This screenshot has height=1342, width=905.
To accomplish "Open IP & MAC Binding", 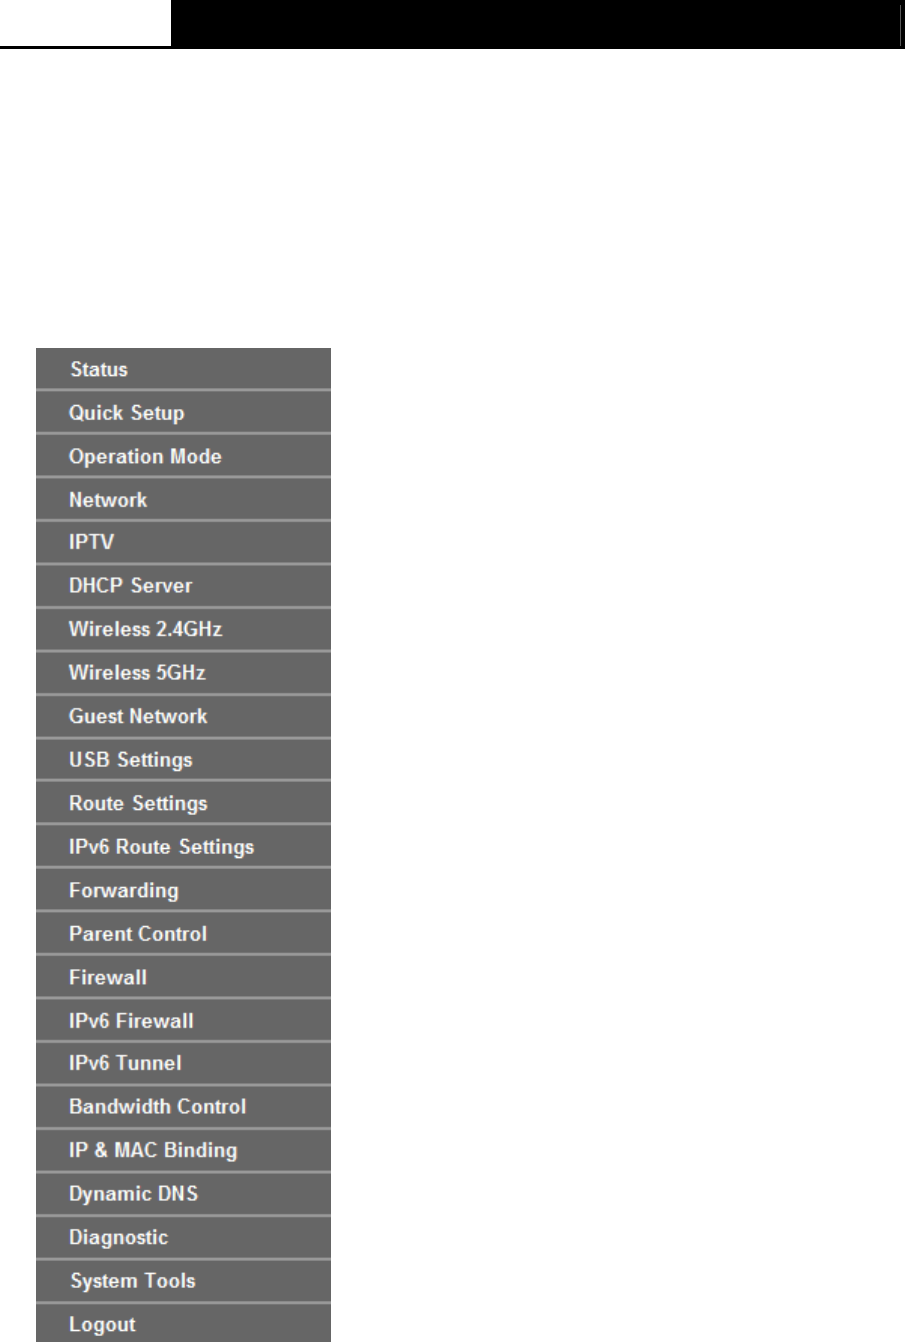I will (x=183, y=1151).
